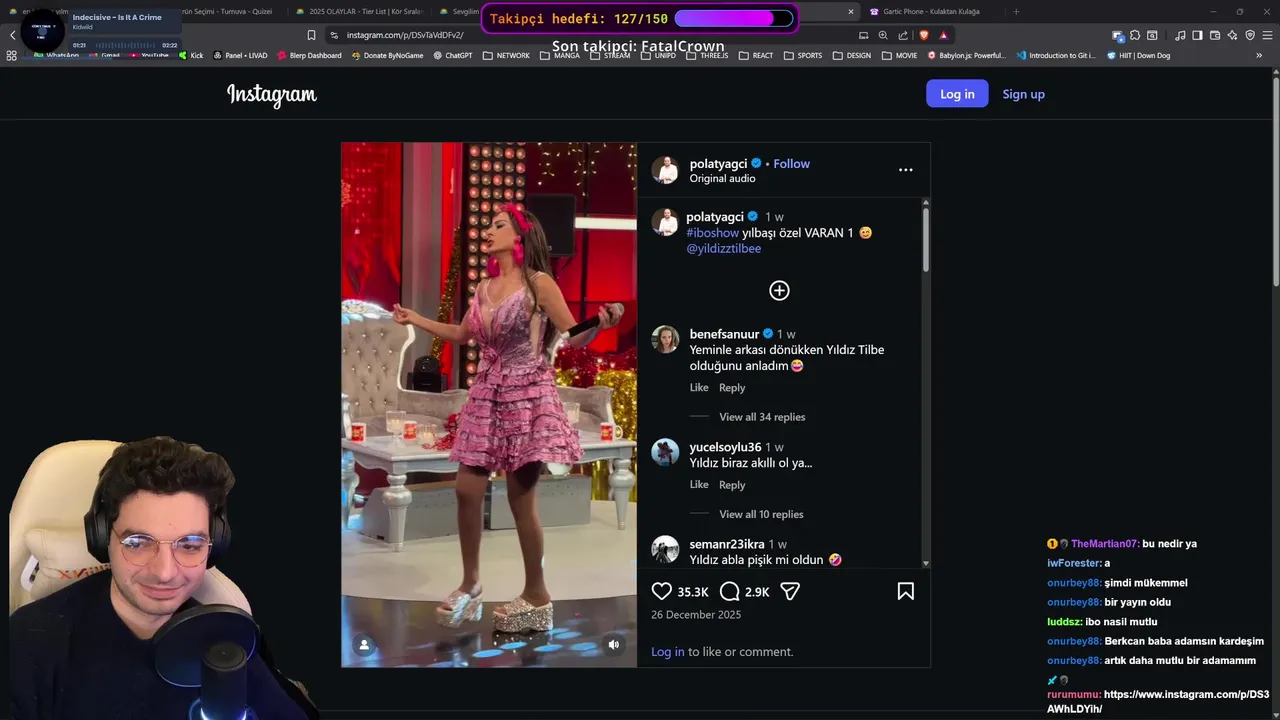This screenshot has width=1280, height=720.
Task: Unmute the video audio speaker icon
Action: [x=614, y=645]
